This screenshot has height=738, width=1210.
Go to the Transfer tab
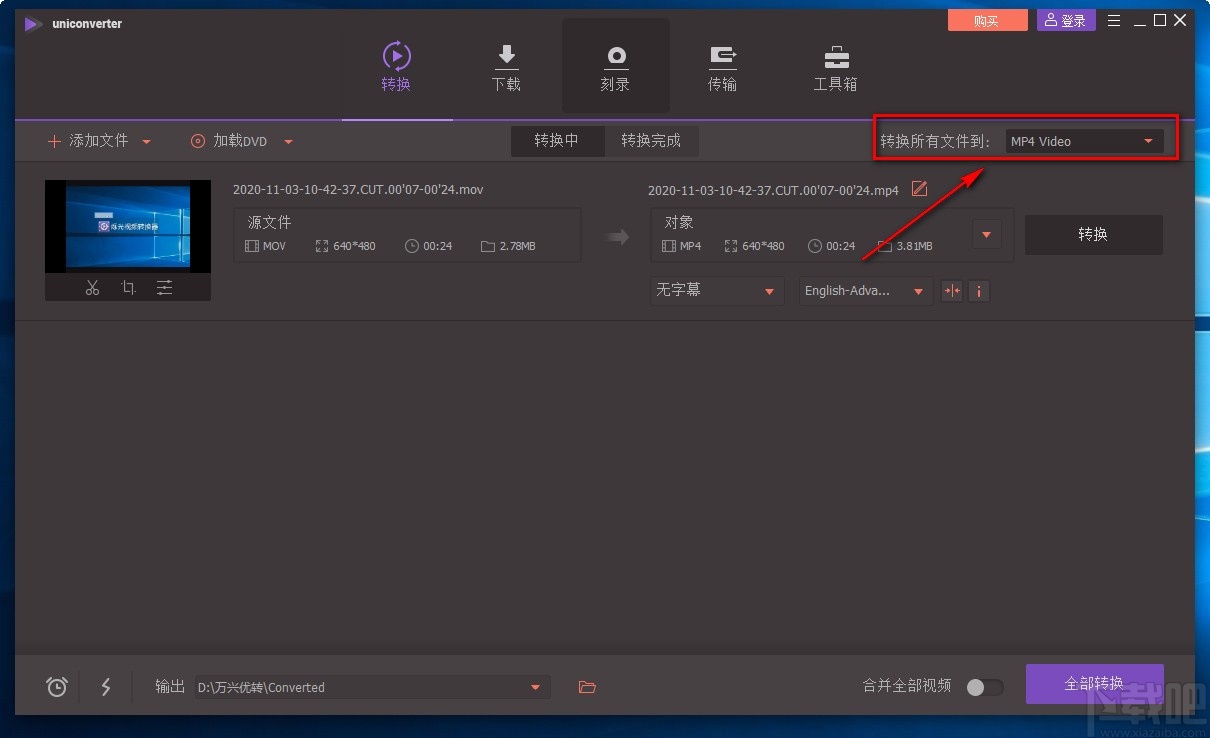pos(722,67)
